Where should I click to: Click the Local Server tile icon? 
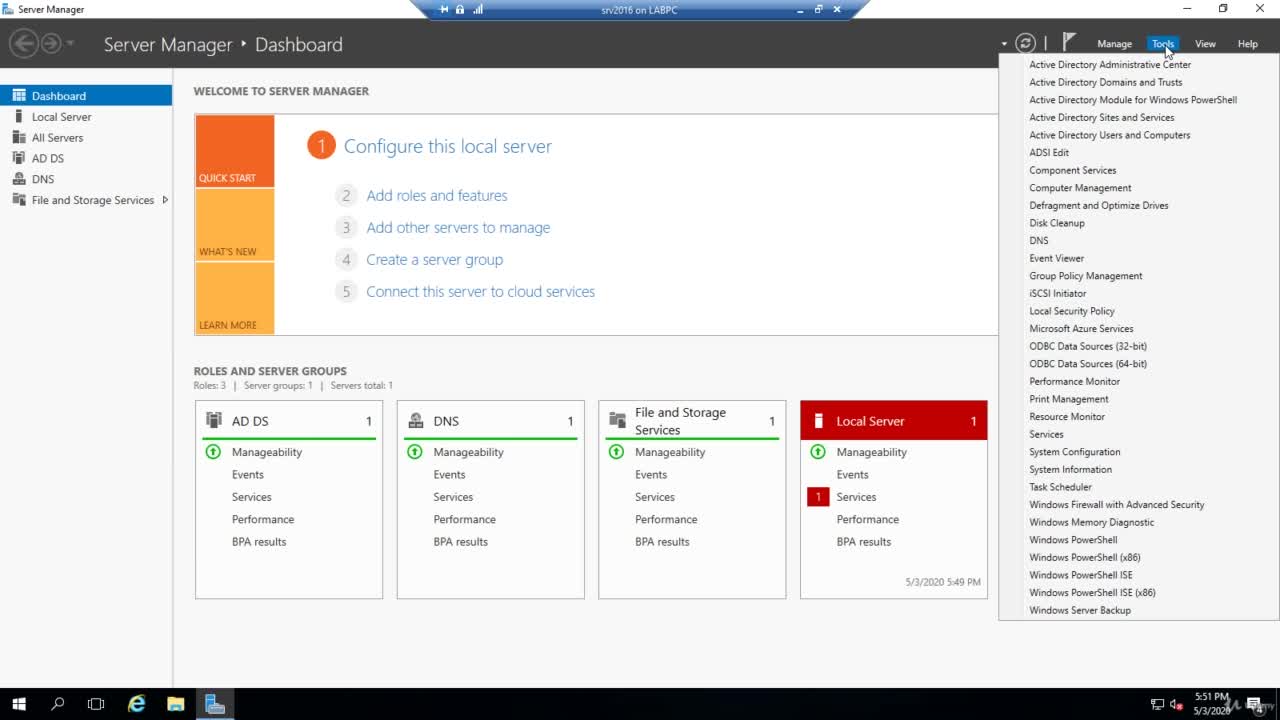coord(819,421)
